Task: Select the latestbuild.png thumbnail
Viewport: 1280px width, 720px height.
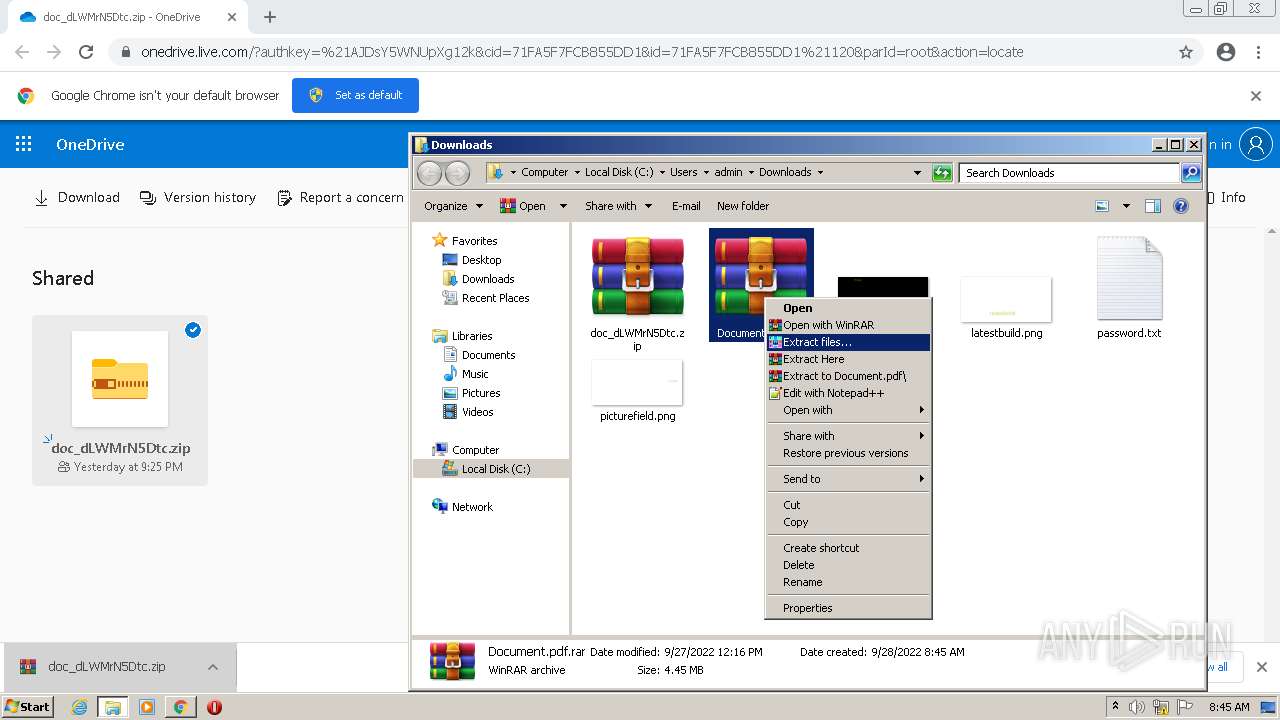Action: [1006, 299]
